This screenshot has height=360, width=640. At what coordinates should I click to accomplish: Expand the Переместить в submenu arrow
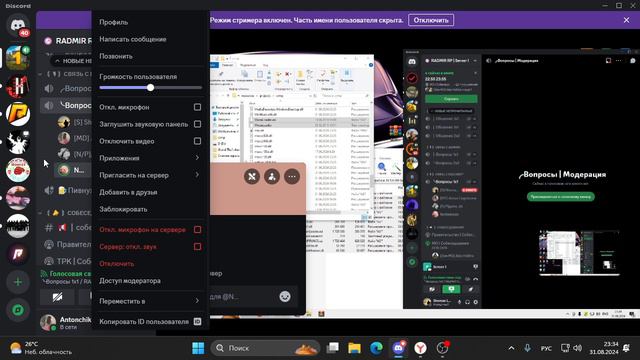(x=197, y=301)
